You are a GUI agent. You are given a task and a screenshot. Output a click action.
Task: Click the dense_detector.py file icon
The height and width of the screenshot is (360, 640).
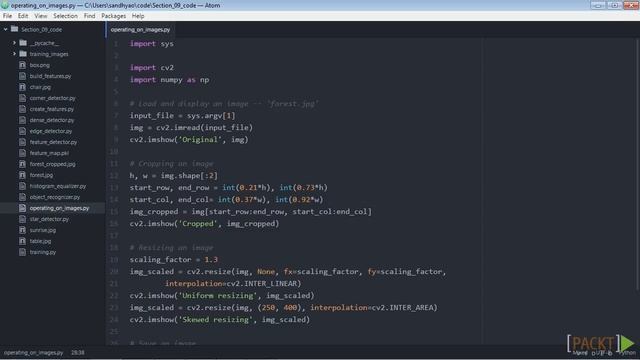[x=22, y=120]
